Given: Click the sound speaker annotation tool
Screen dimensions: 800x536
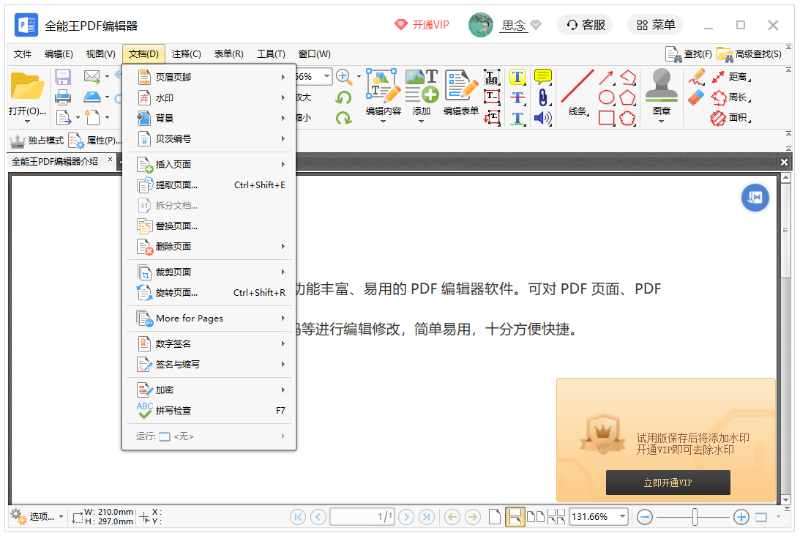Looking at the screenshot, I should (x=542, y=118).
